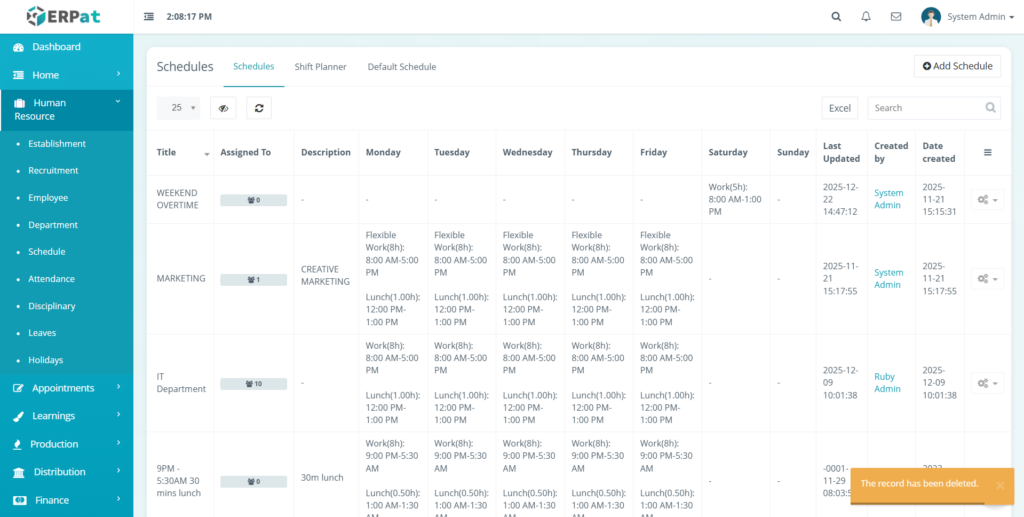Click into the Search input field
The height and width of the screenshot is (517, 1024).
pos(923,108)
